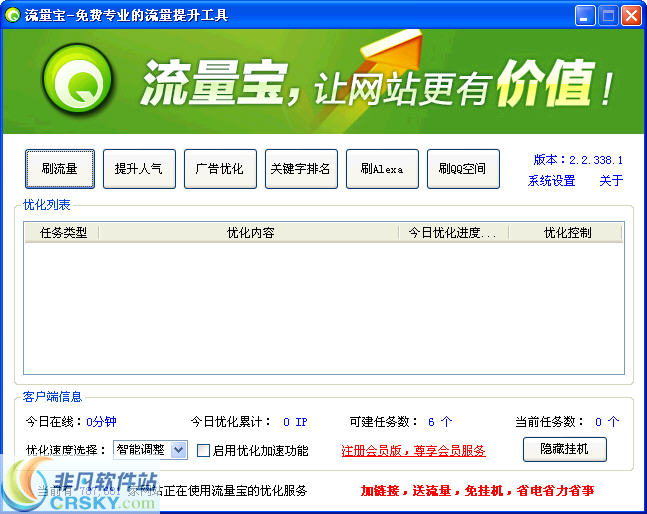Click the 当前任务数 0 个 value
Image resolution: width=647 pixels, height=514 pixels.
pyautogui.click(x=607, y=422)
